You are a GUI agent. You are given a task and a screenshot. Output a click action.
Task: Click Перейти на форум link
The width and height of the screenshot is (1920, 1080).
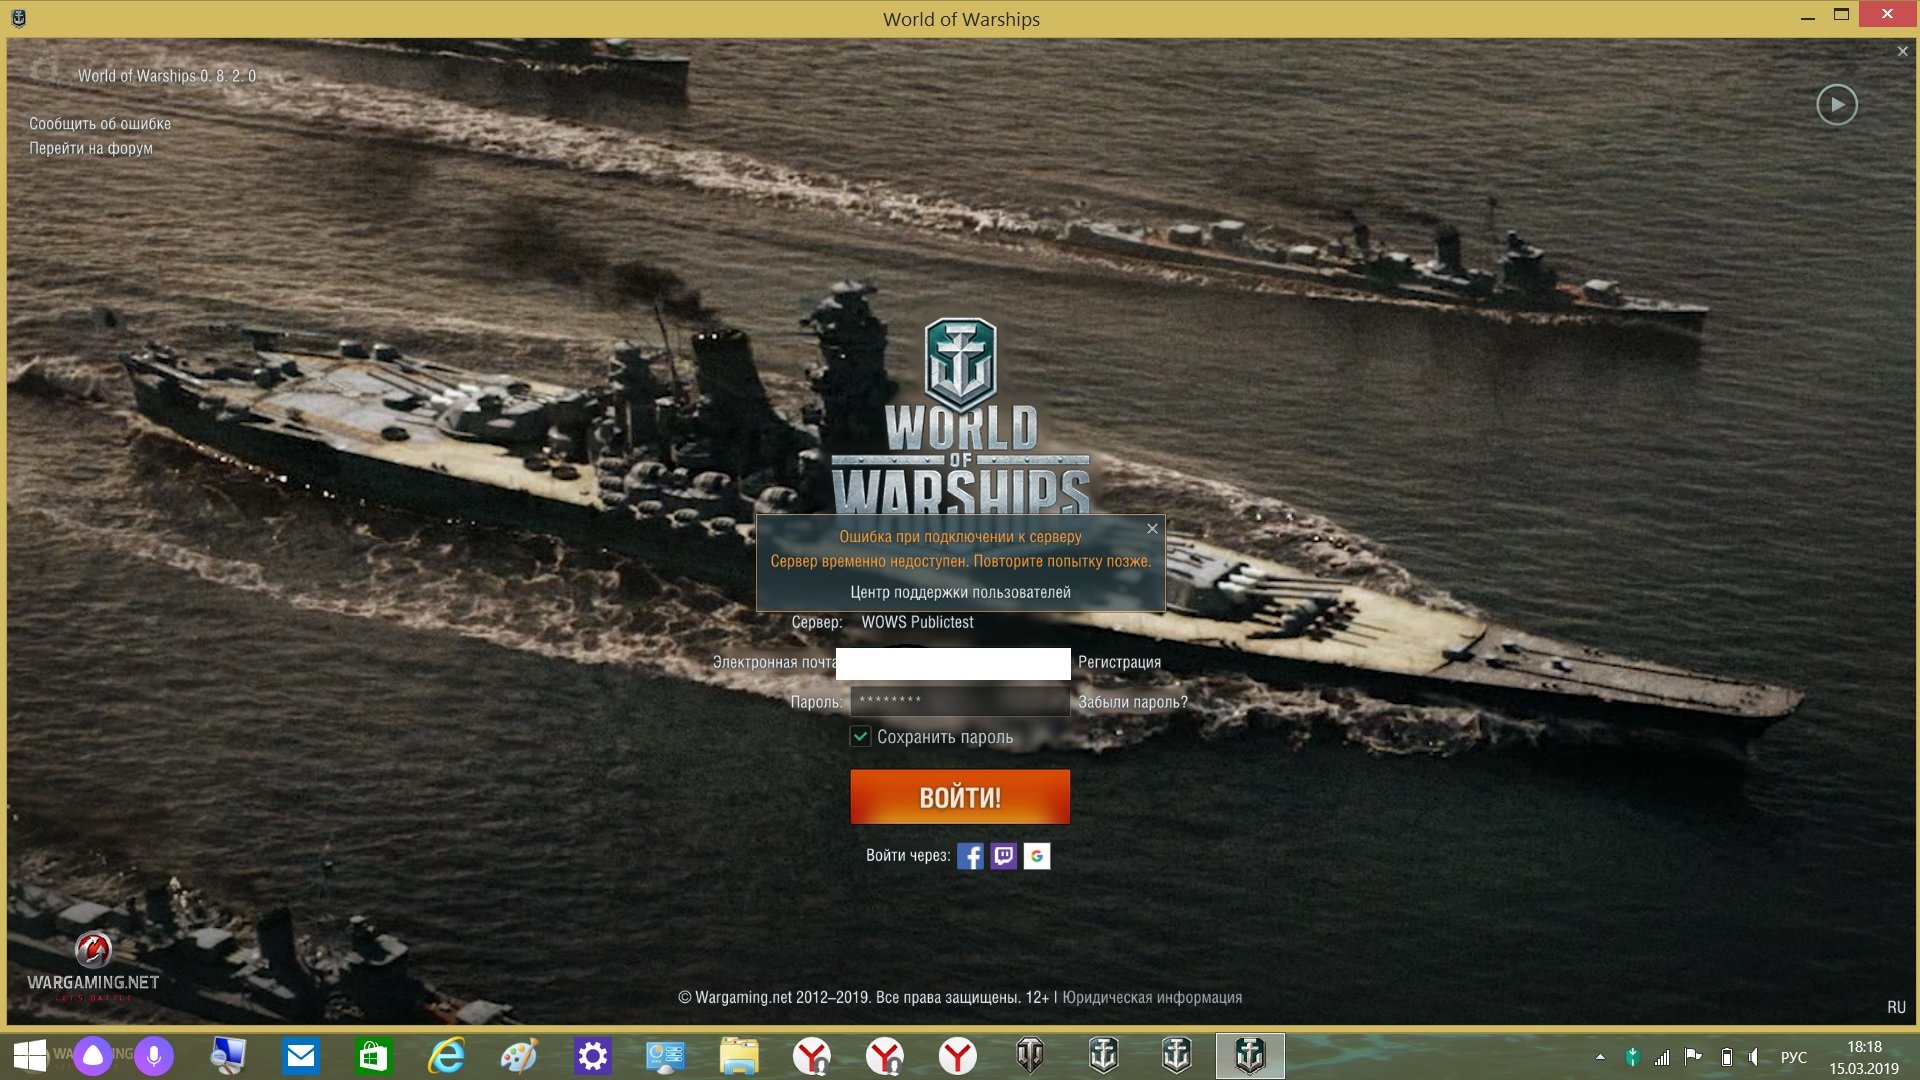tap(91, 148)
